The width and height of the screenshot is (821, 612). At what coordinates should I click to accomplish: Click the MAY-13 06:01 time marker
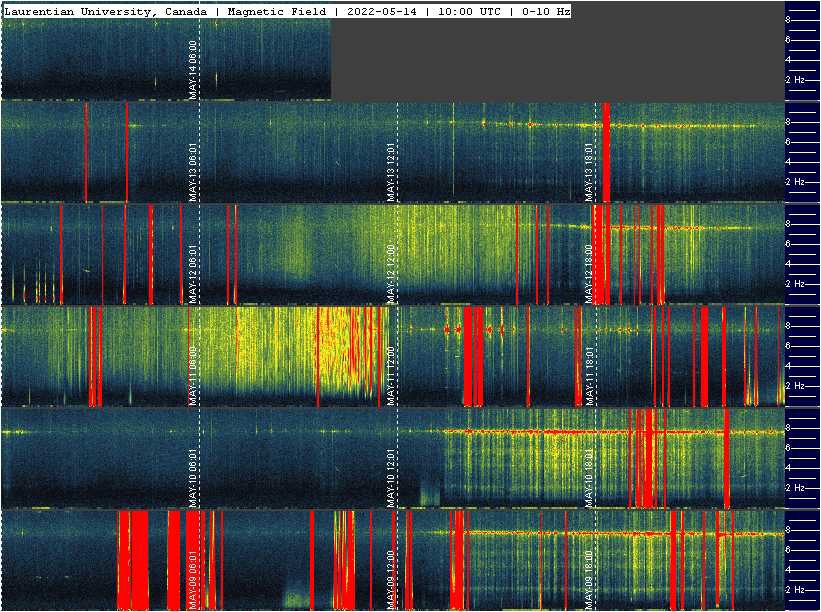pyautogui.click(x=192, y=172)
